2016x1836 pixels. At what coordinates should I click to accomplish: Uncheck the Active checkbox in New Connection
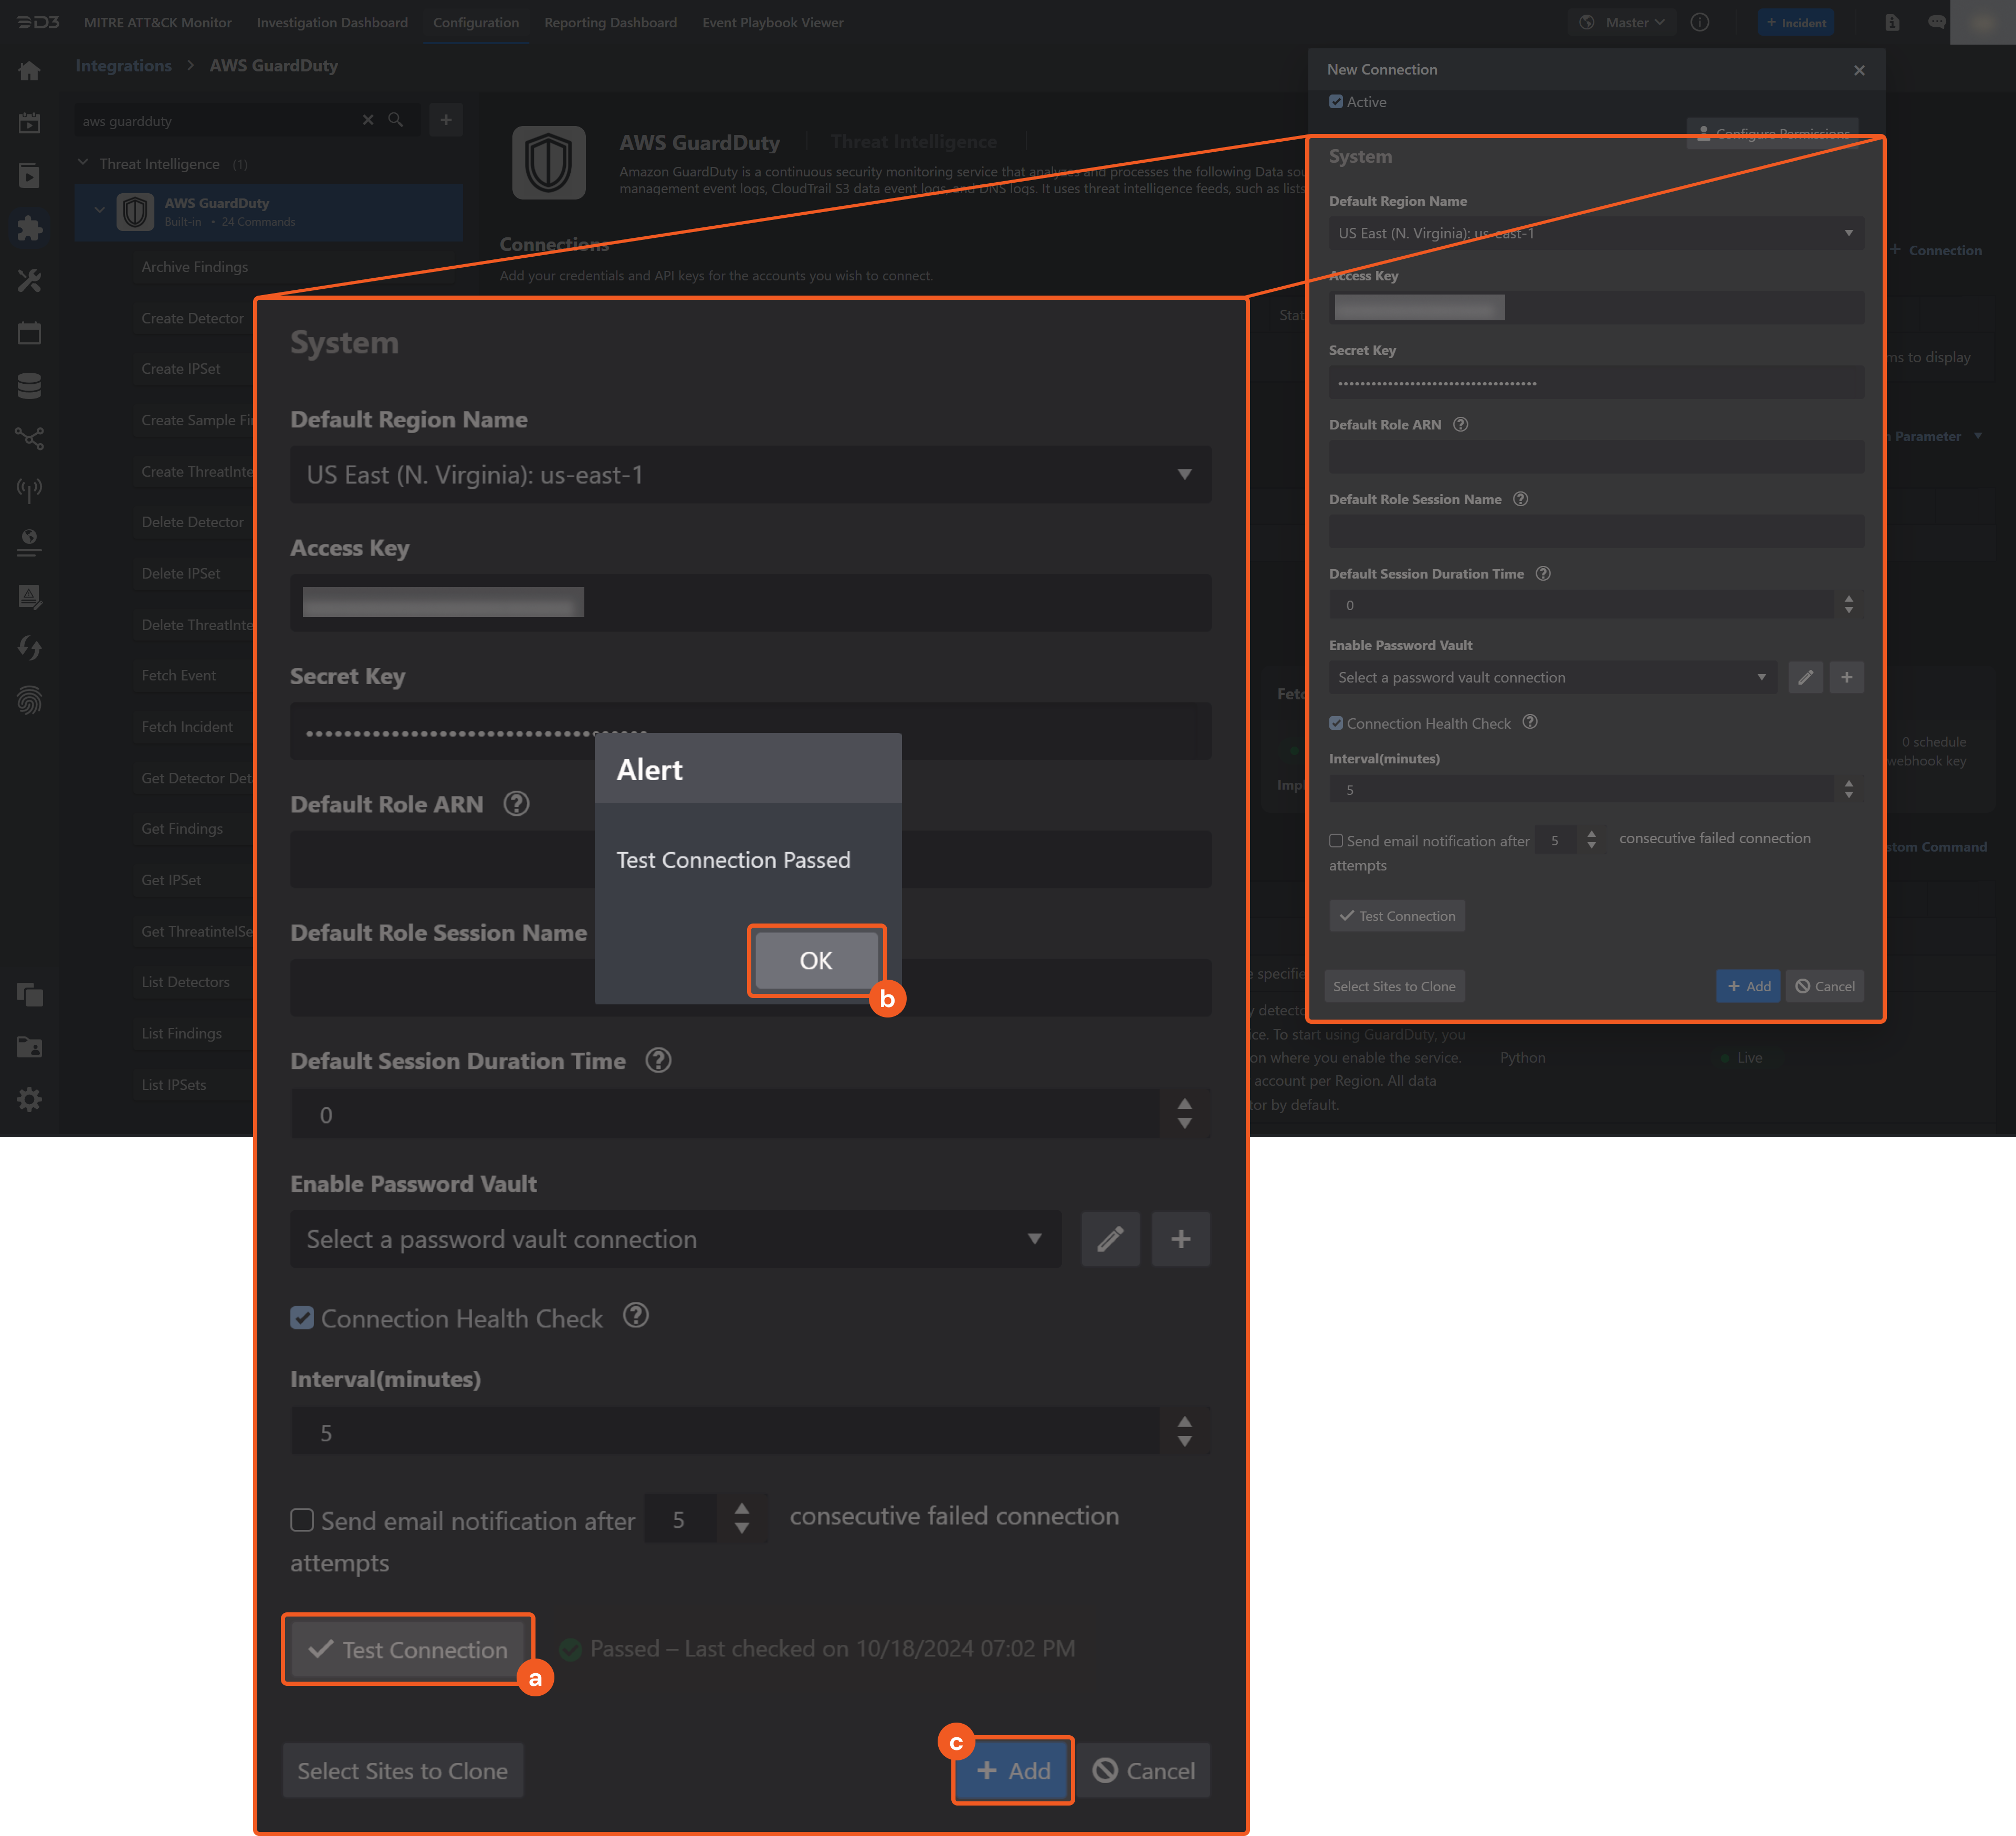[1336, 101]
